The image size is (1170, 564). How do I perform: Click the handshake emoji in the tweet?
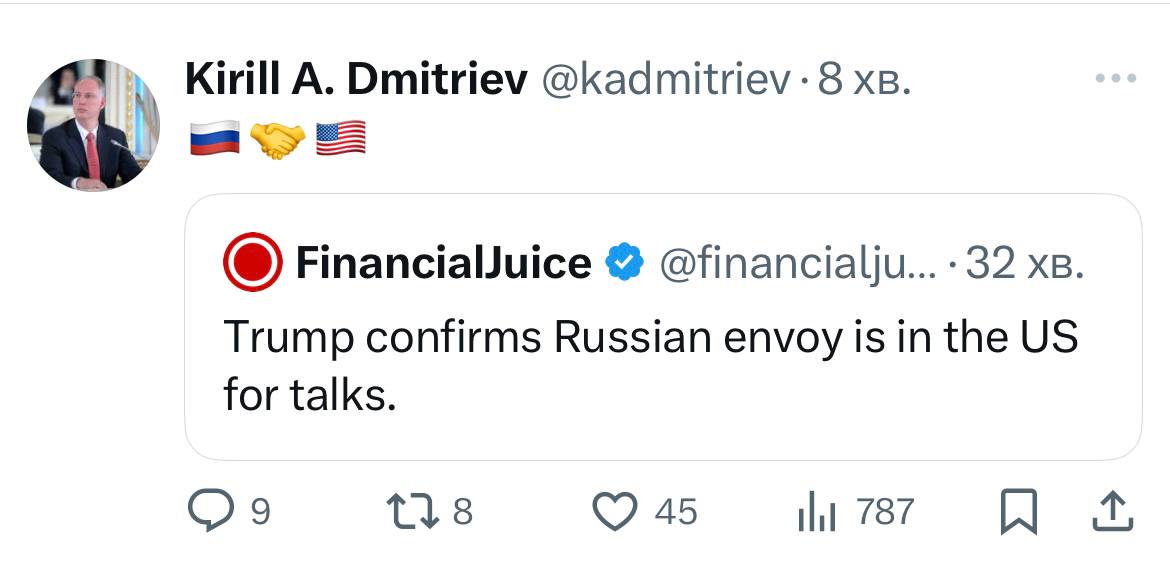(277, 138)
